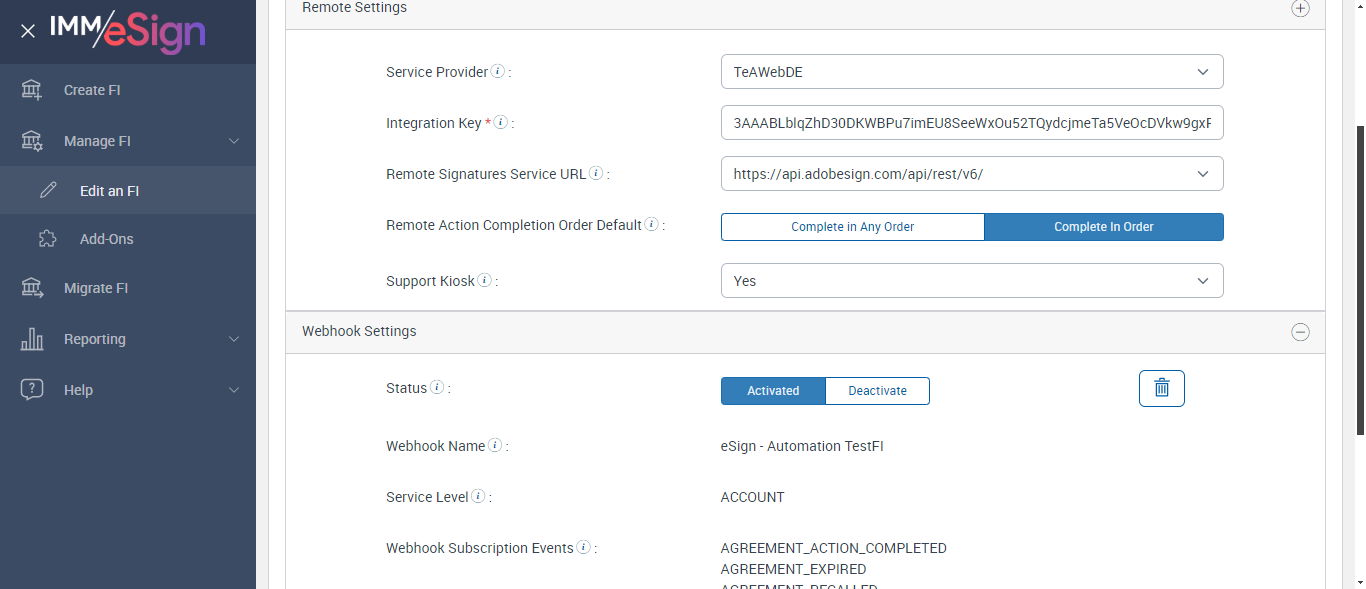Click the Support Kiosk info icon
The image size is (1366, 589).
point(485,281)
